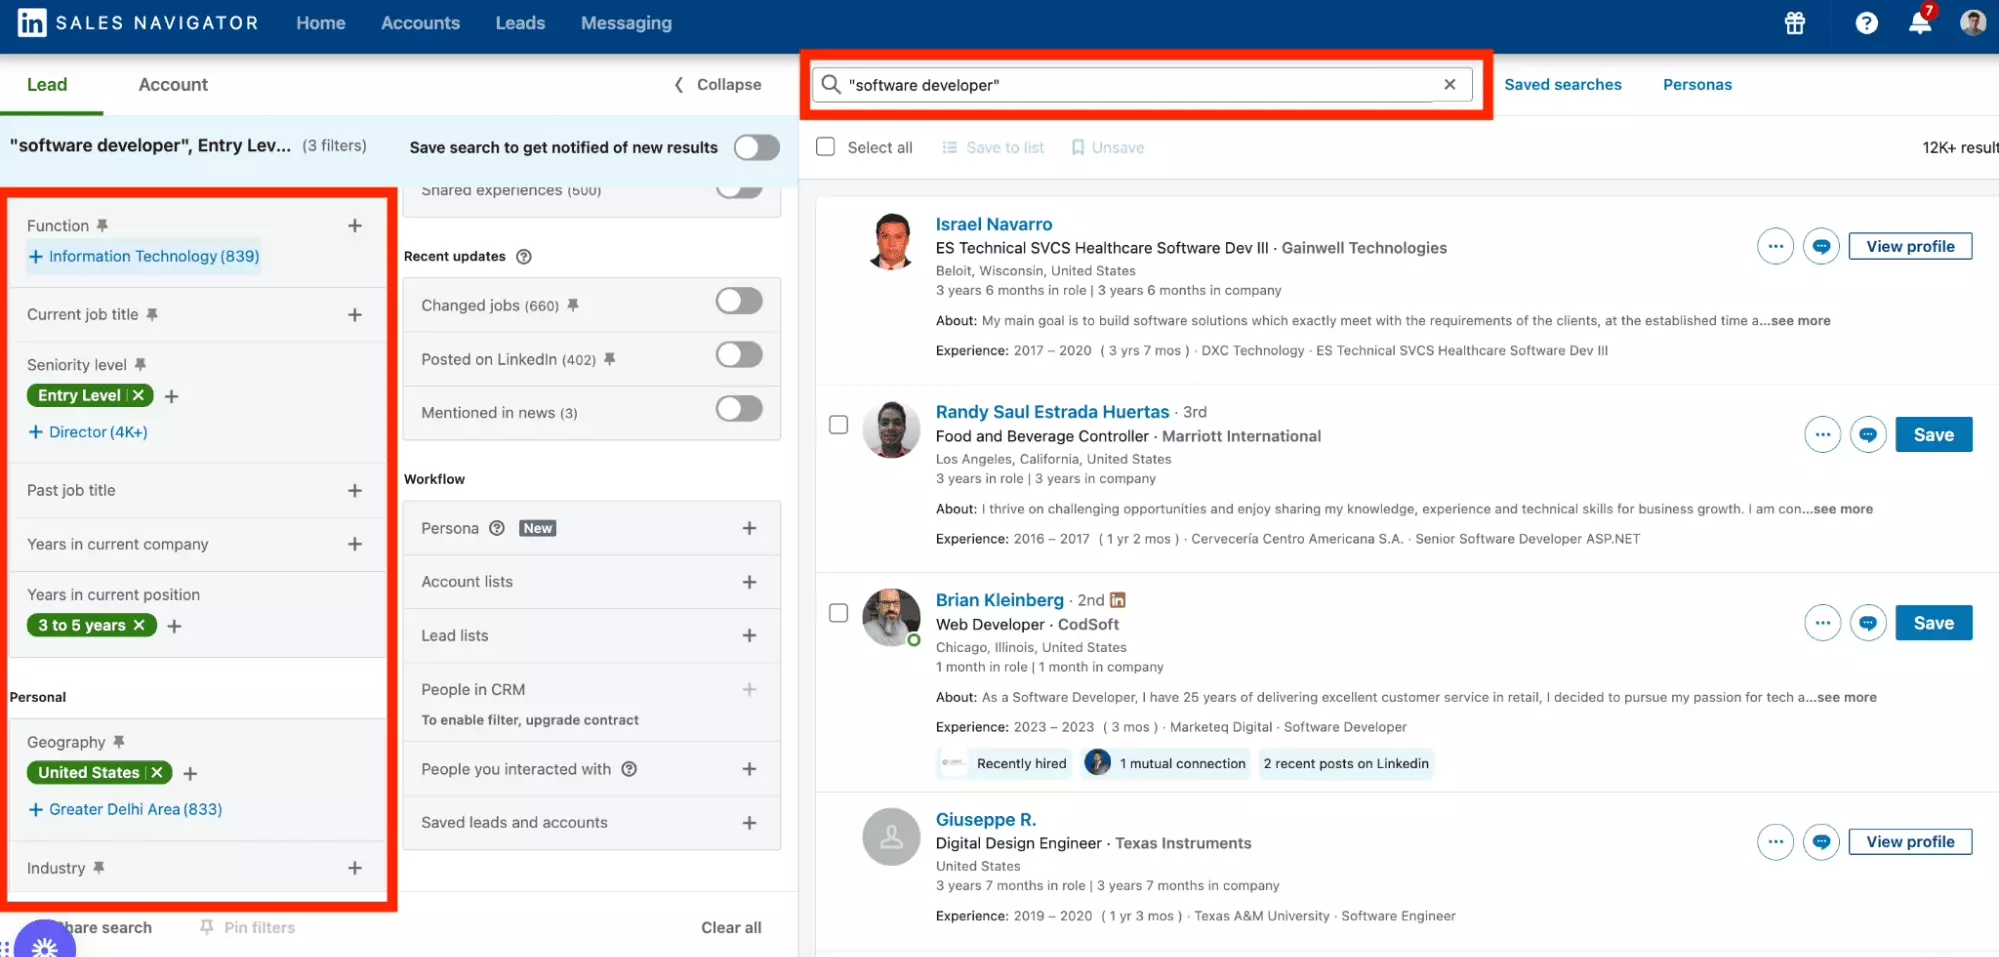Expand the Persona workflow section
Image resolution: width=1999 pixels, height=957 pixels.
point(749,527)
